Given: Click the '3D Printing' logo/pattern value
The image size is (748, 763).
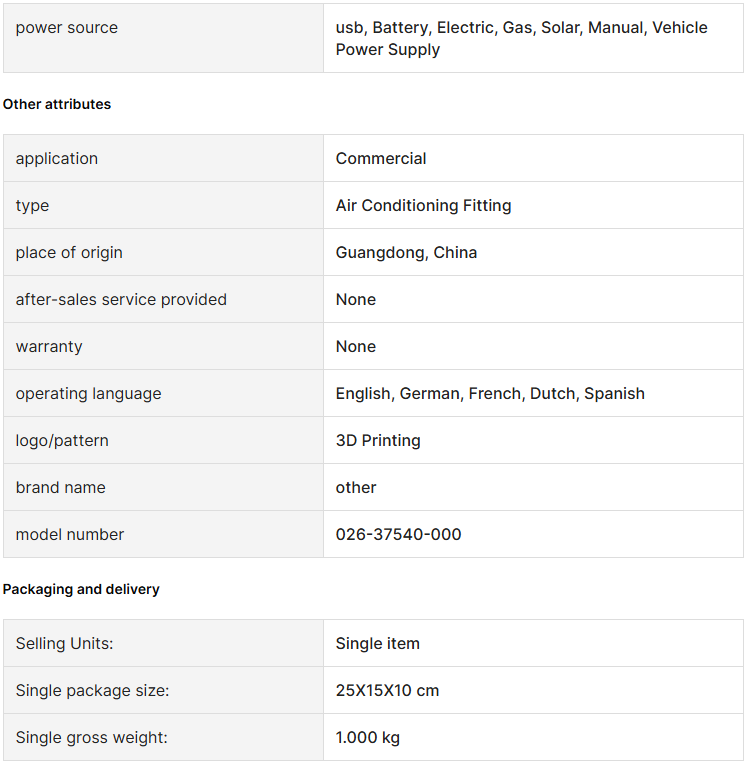Looking at the screenshot, I should [378, 440].
